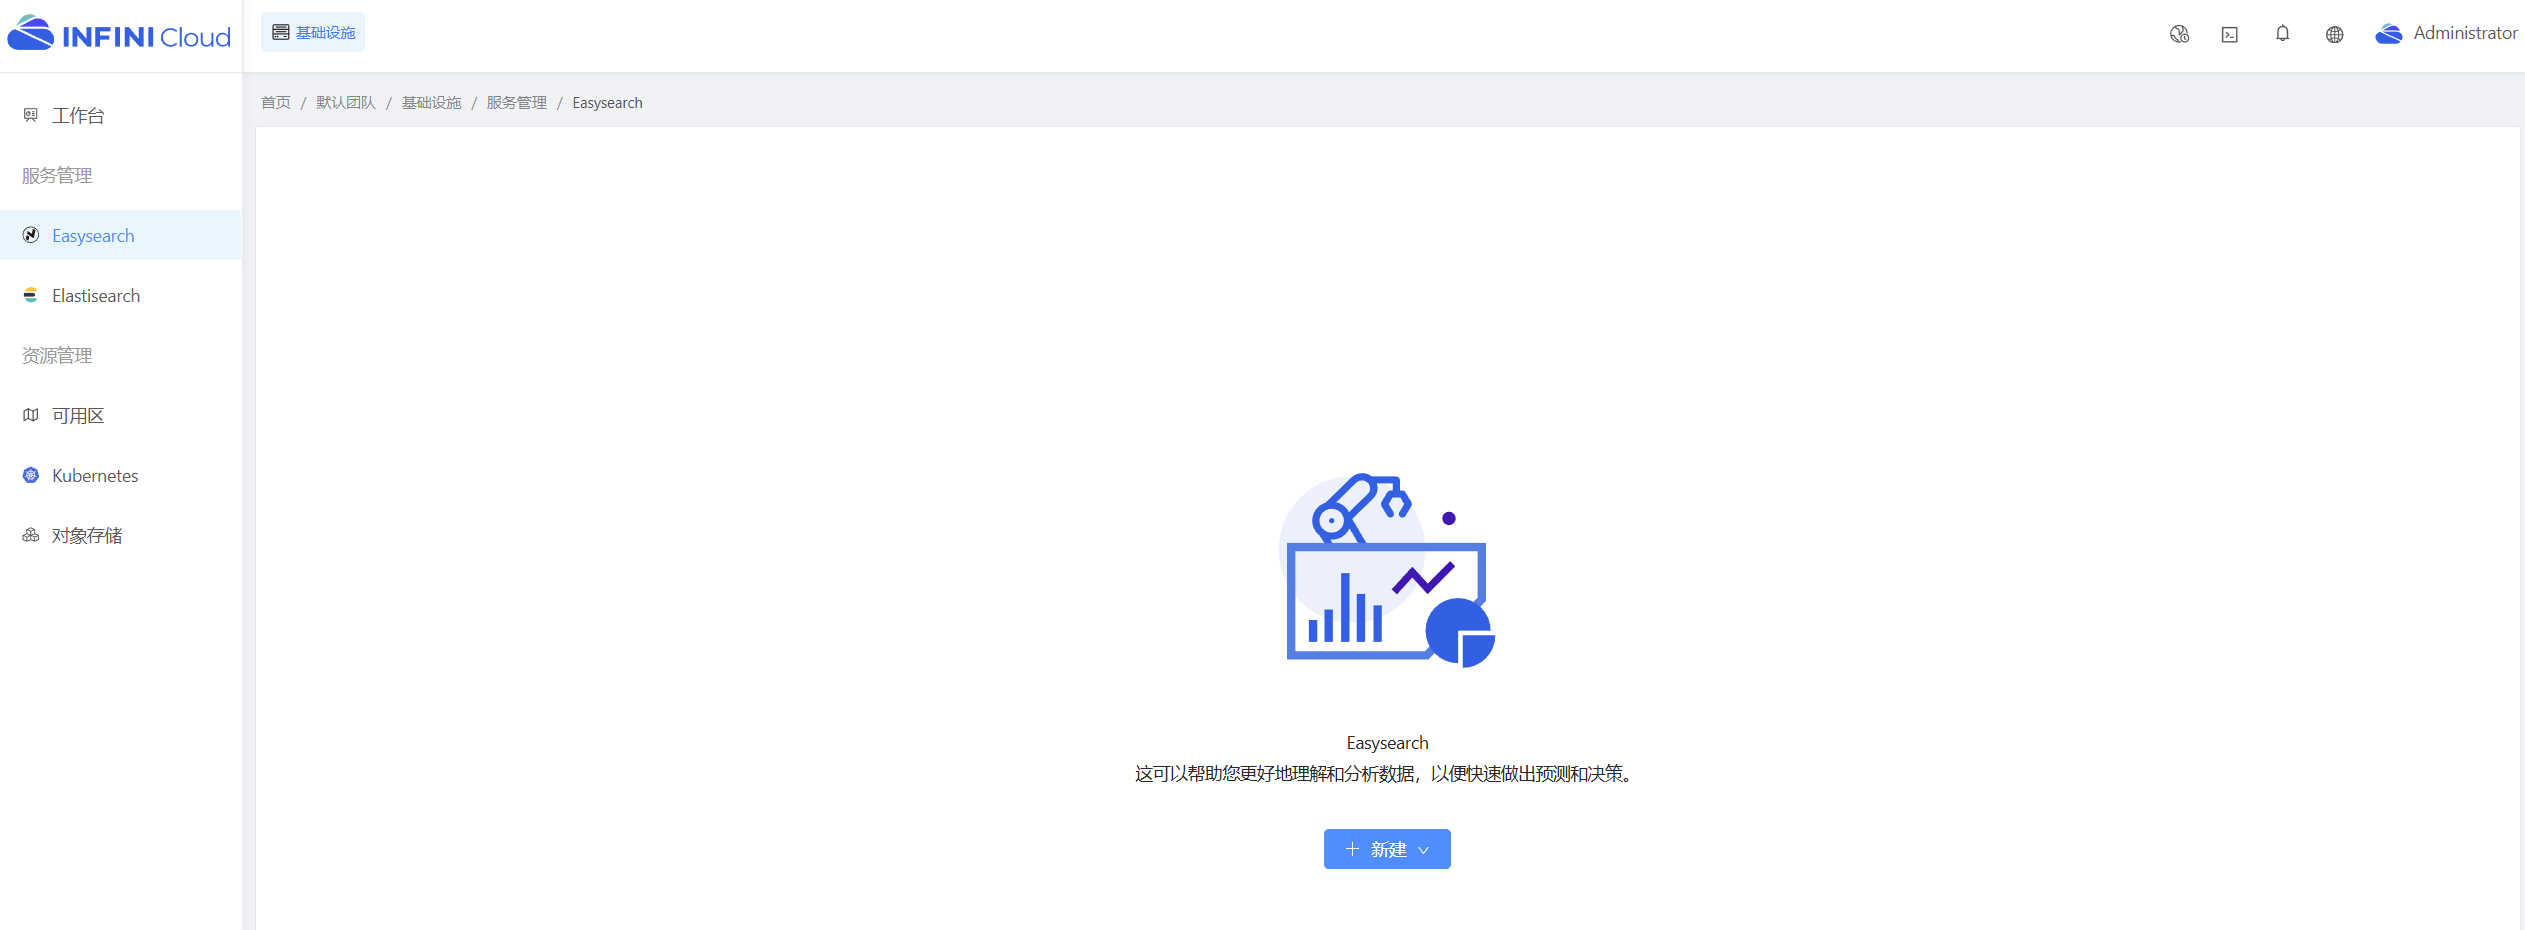Image resolution: width=2525 pixels, height=930 pixels.
Task: Click Easysearch breadcrumb text
Action: pos(607,103)
